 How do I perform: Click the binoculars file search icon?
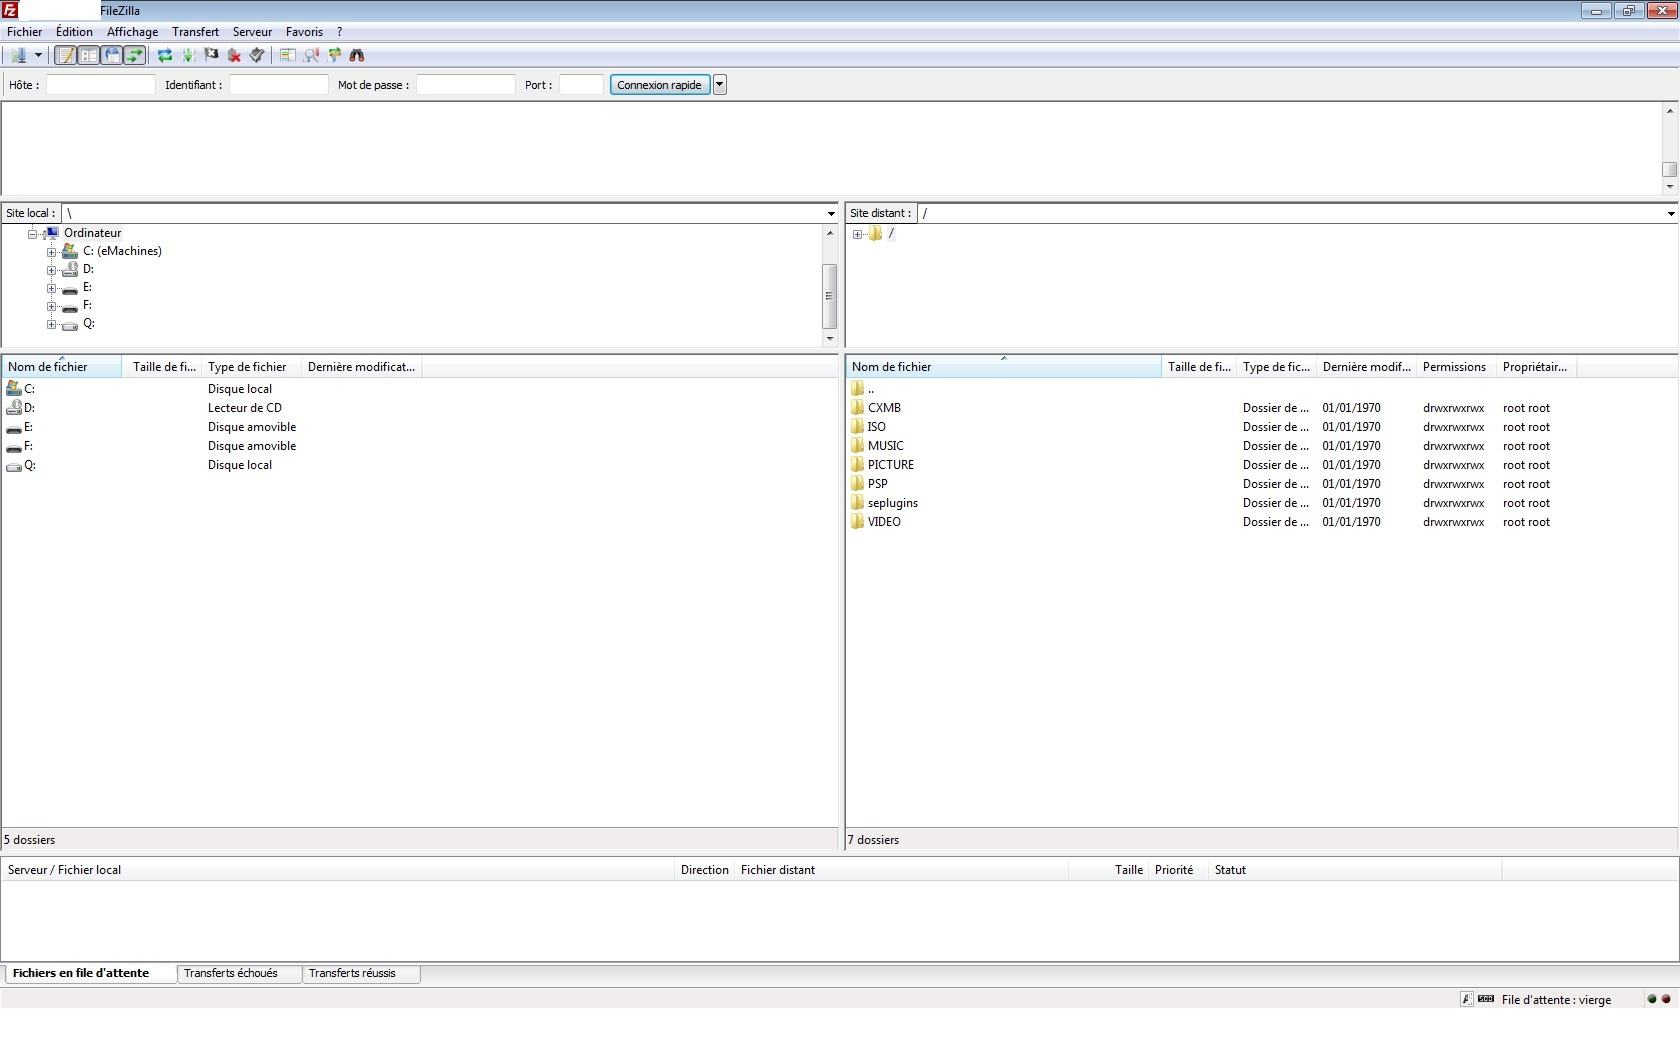coord(357,56)
